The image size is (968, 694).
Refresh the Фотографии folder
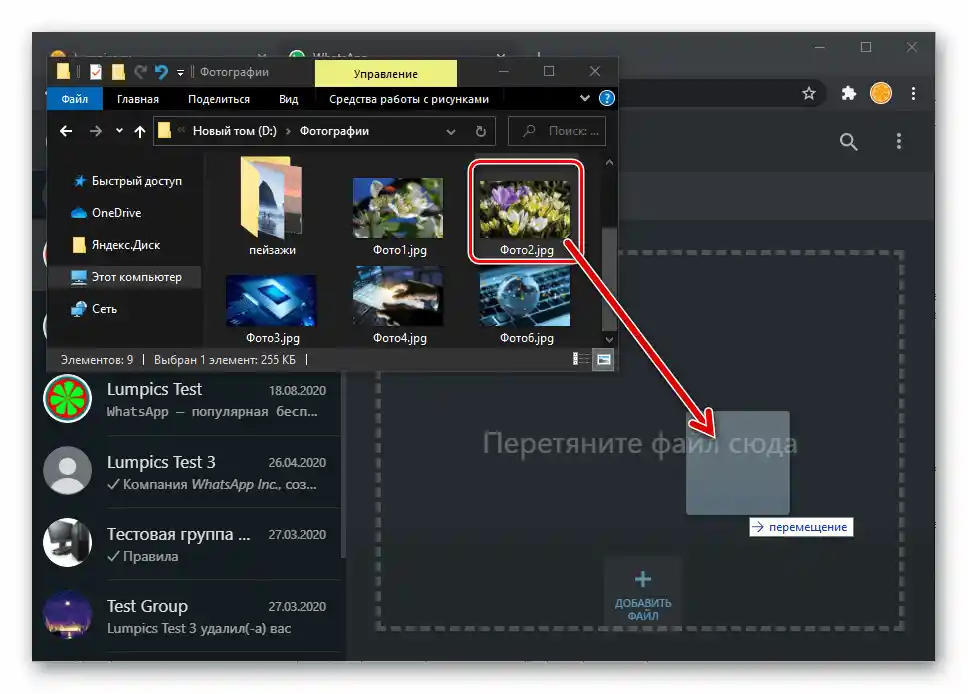pyautogui.click(x=481, y=132)
